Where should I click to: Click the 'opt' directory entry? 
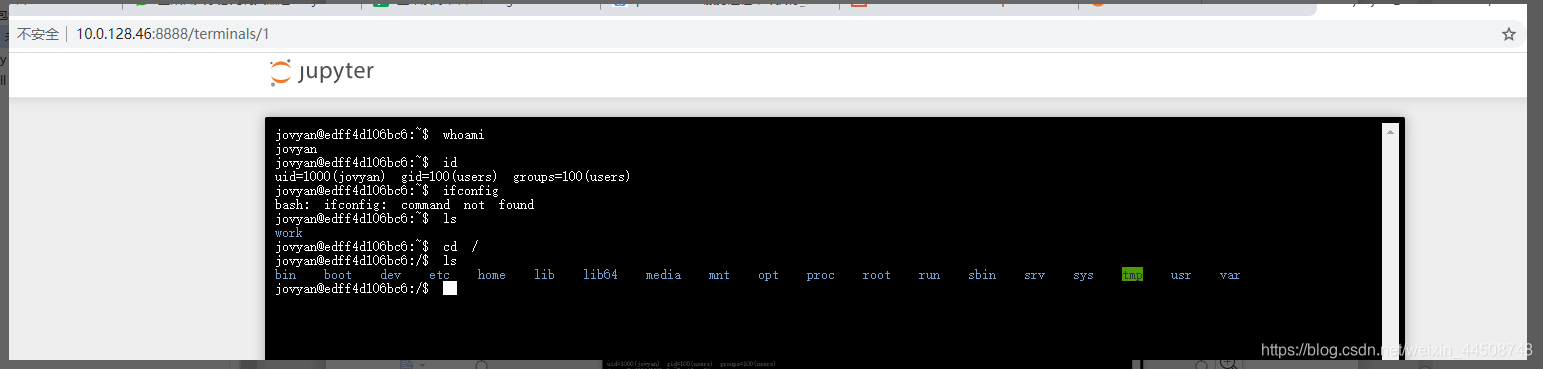pyautogui.click(x=768, y=275)
